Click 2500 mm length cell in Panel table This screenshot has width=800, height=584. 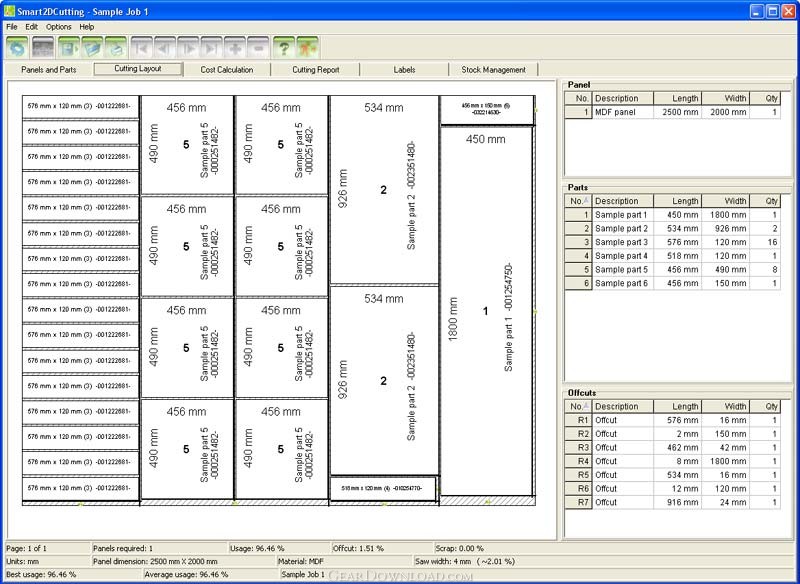[677, 112]
